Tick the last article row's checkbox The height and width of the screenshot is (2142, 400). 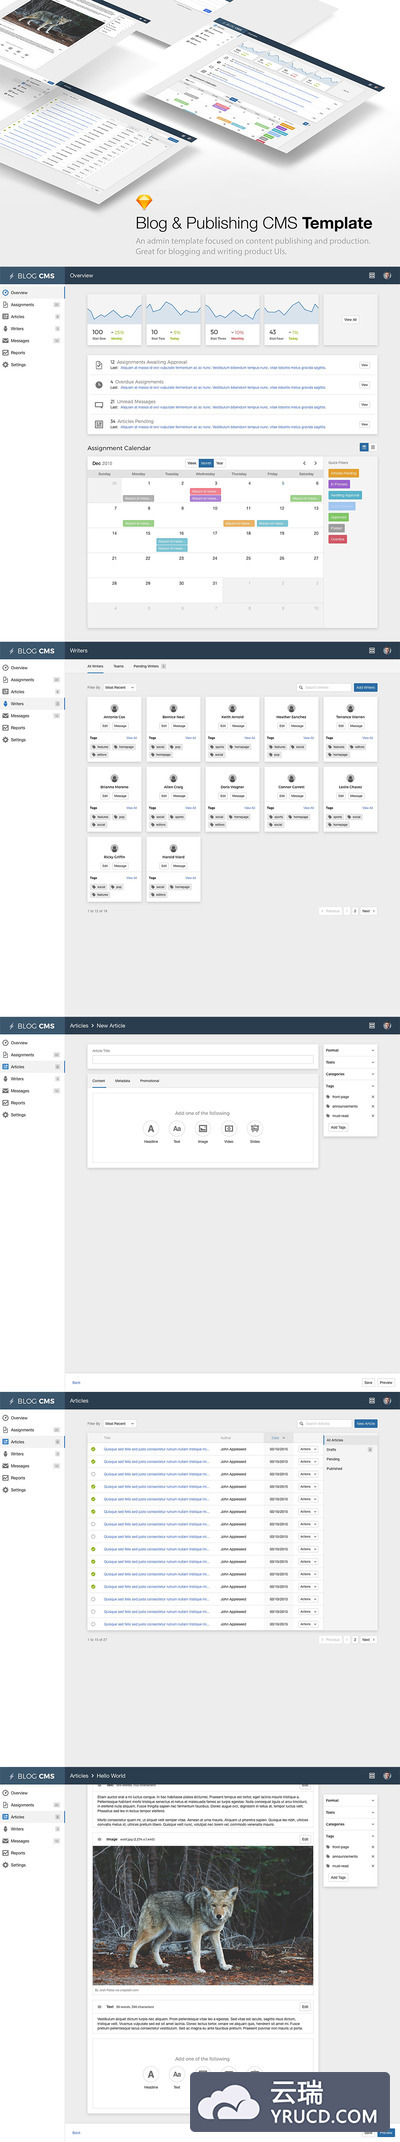[x=93, y=1624]
